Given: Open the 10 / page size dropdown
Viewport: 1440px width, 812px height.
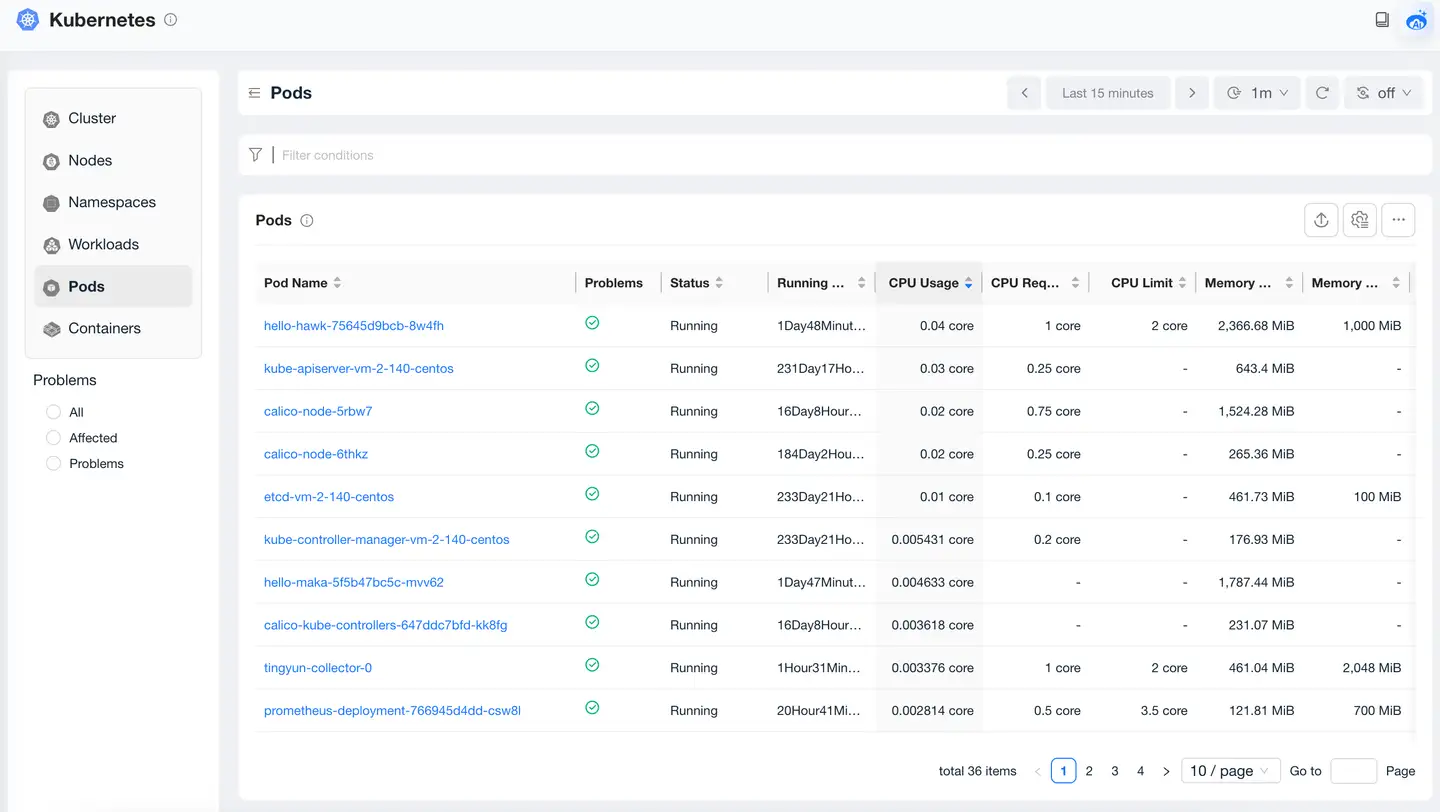Looking at the screenshot, I should tap(1230, 771).
